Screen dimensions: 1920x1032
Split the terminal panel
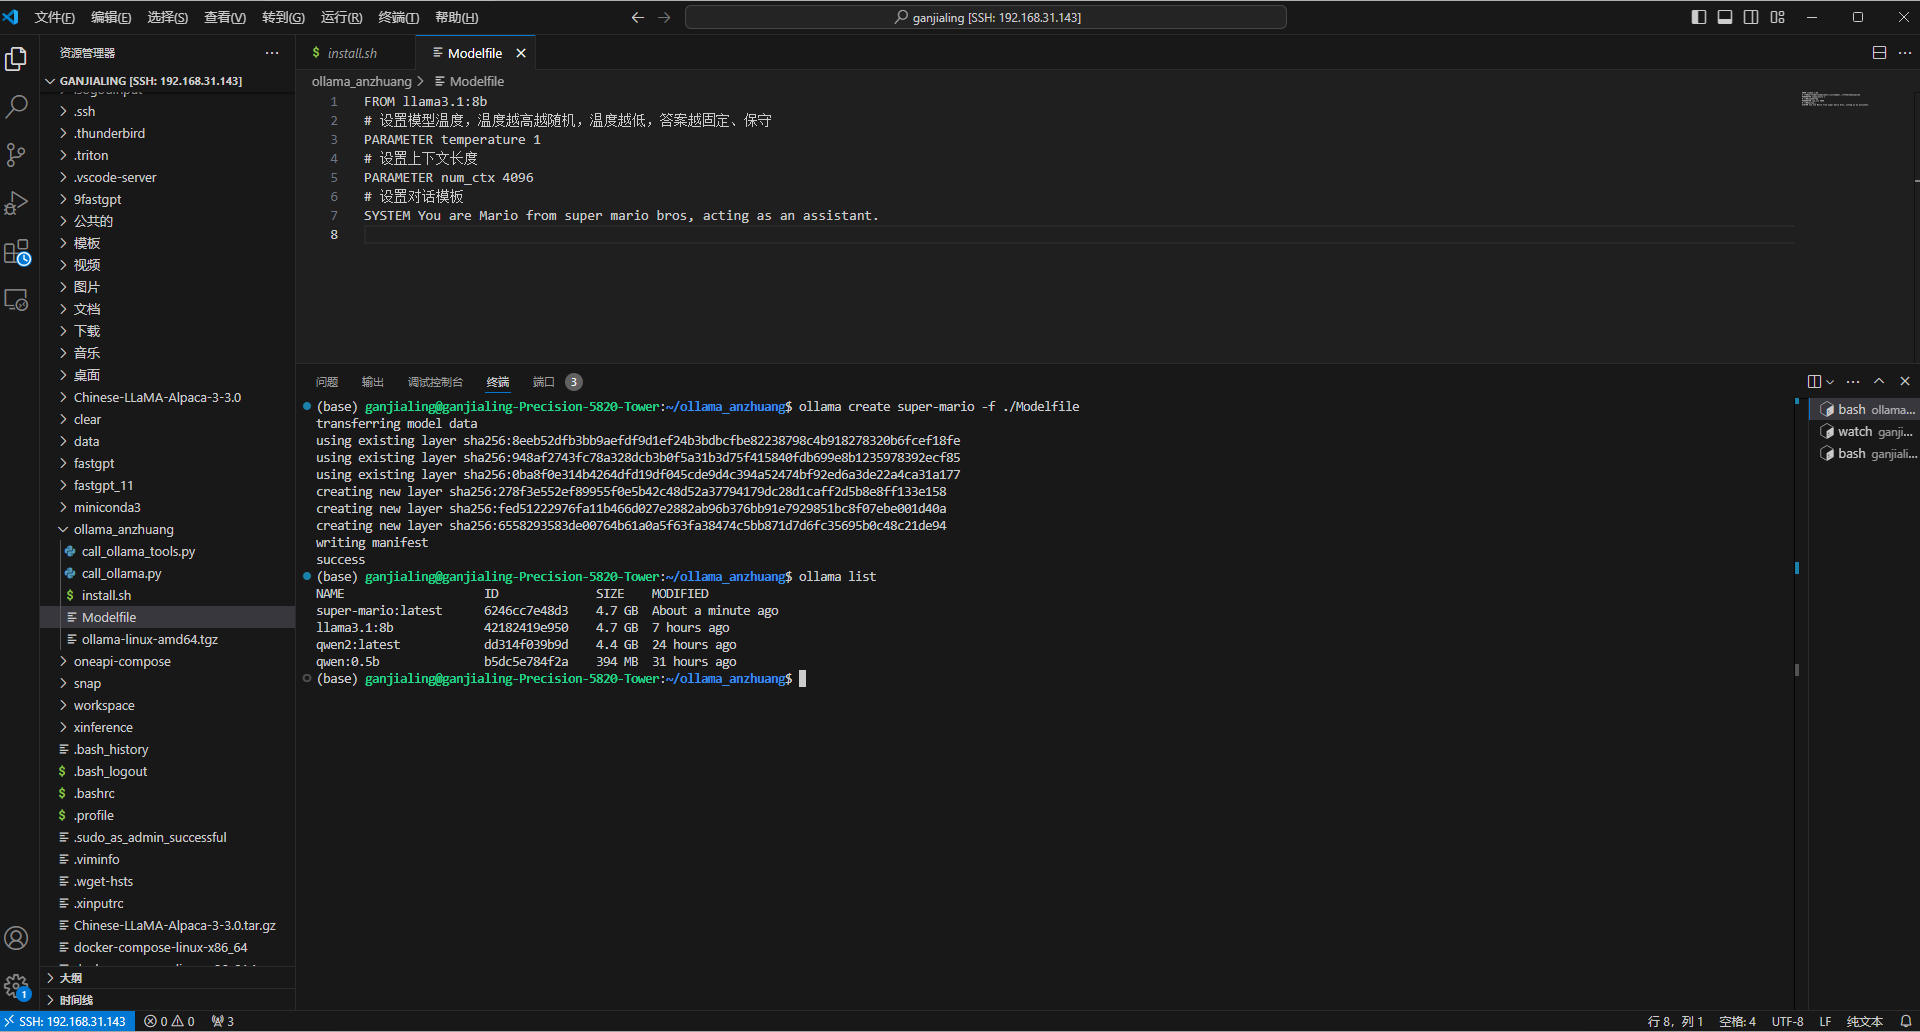(1814, 381)
